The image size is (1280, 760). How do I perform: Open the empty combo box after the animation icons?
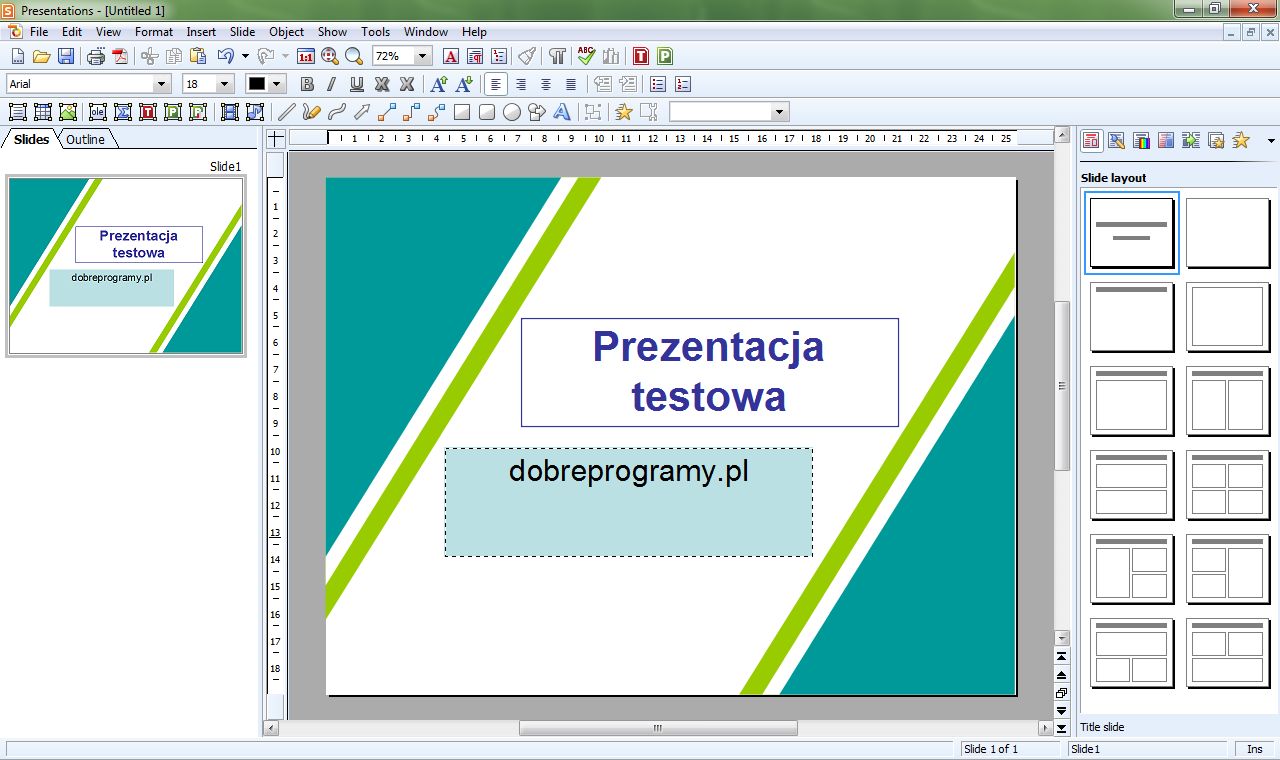click(x=729, y=112)
